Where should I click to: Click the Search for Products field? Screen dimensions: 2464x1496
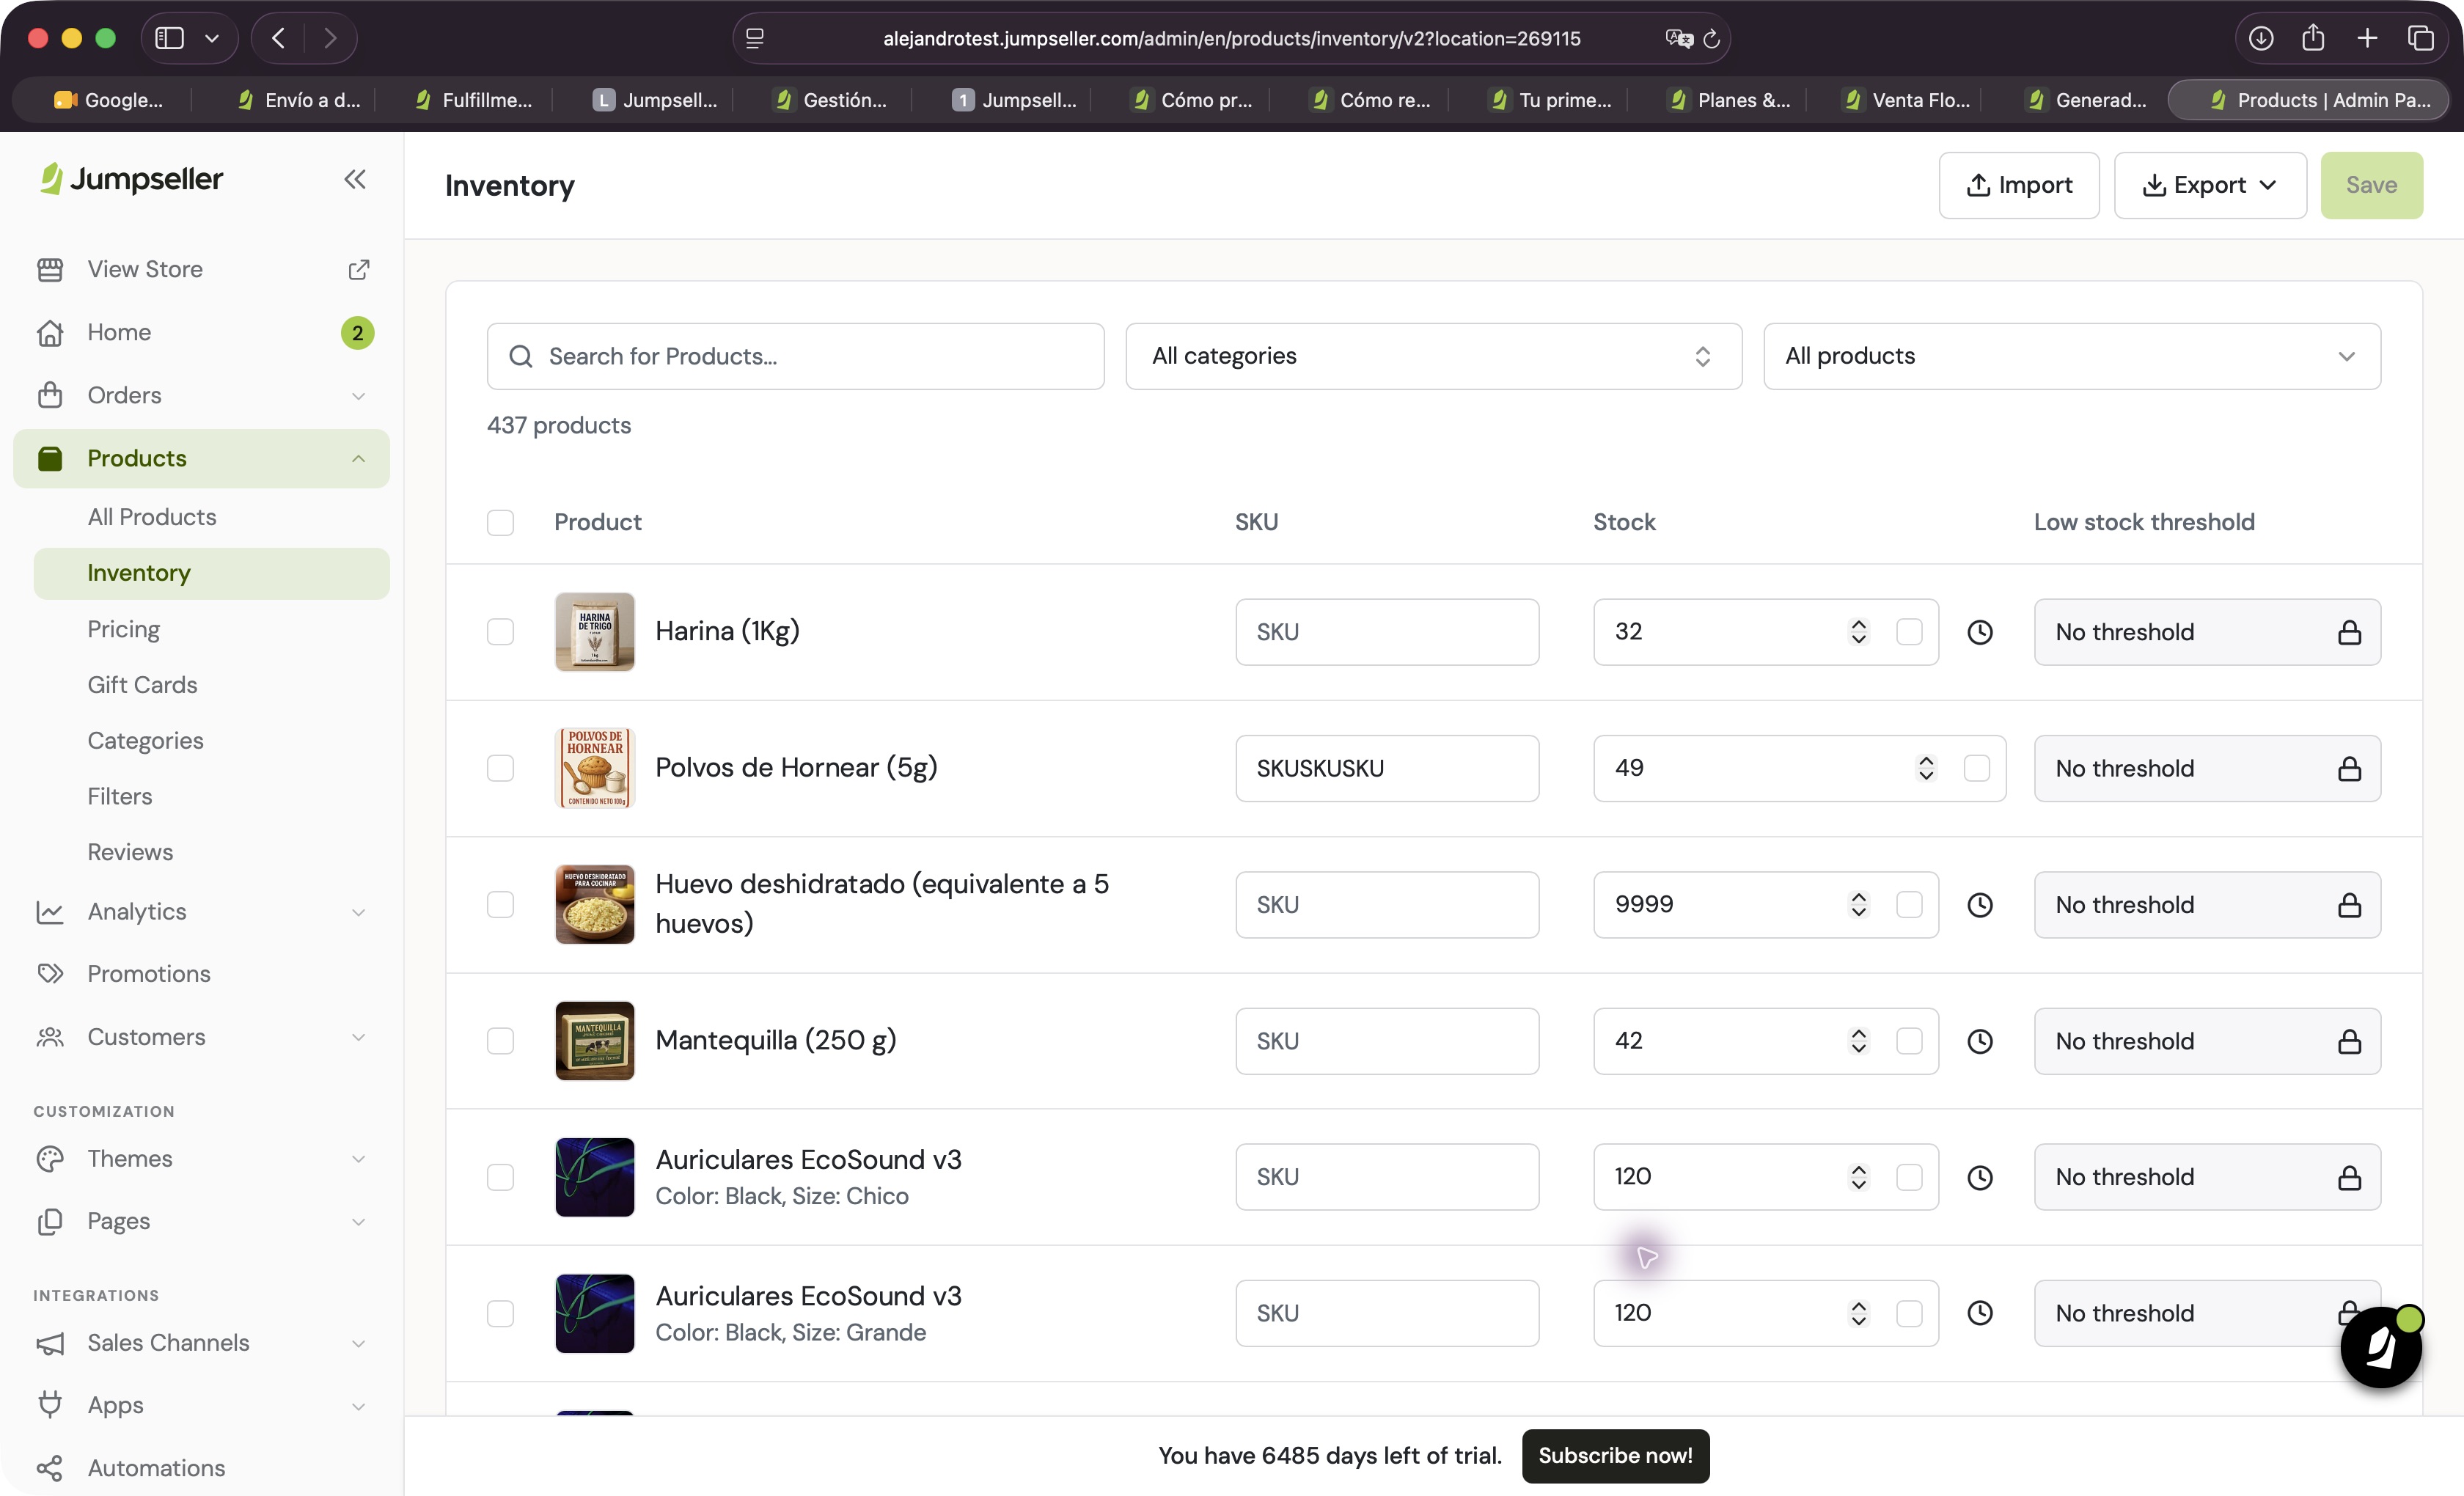[795, 356]
